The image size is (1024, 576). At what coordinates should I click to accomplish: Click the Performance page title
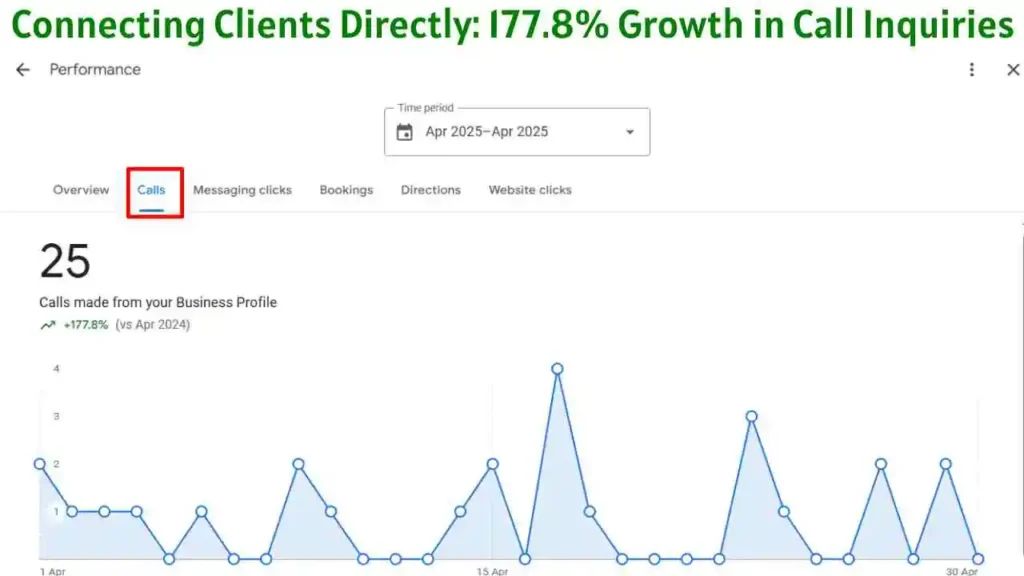coord(95,70)
